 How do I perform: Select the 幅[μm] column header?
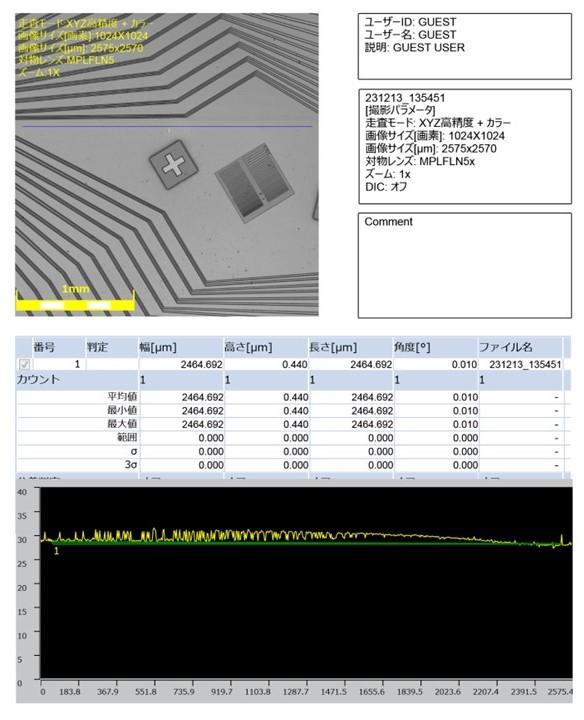[x=158, y=347]
